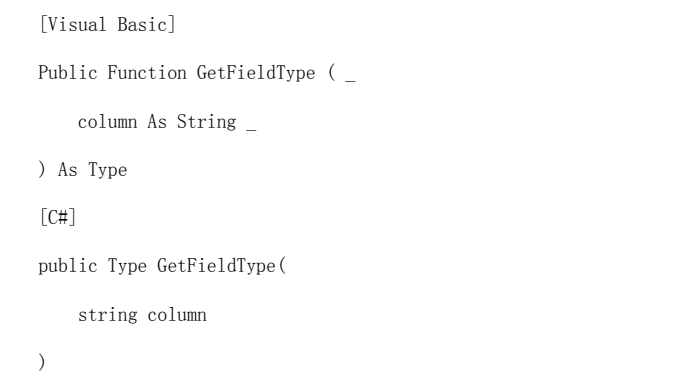
Task: Click the [Visual Basic] heading text
Action: point(107,24)
